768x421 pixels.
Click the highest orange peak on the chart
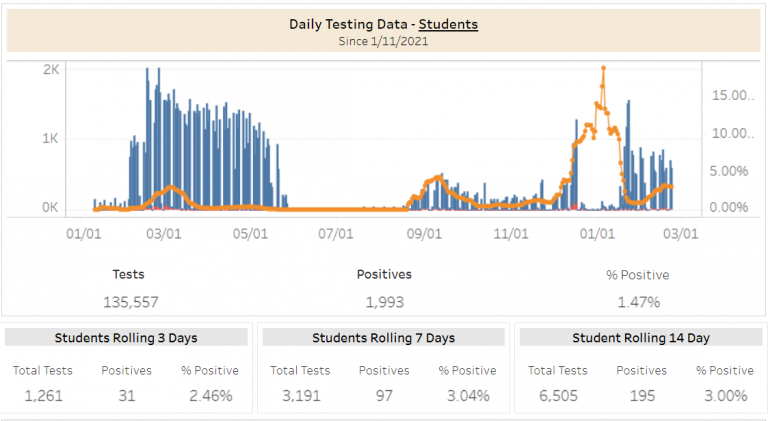603,68
